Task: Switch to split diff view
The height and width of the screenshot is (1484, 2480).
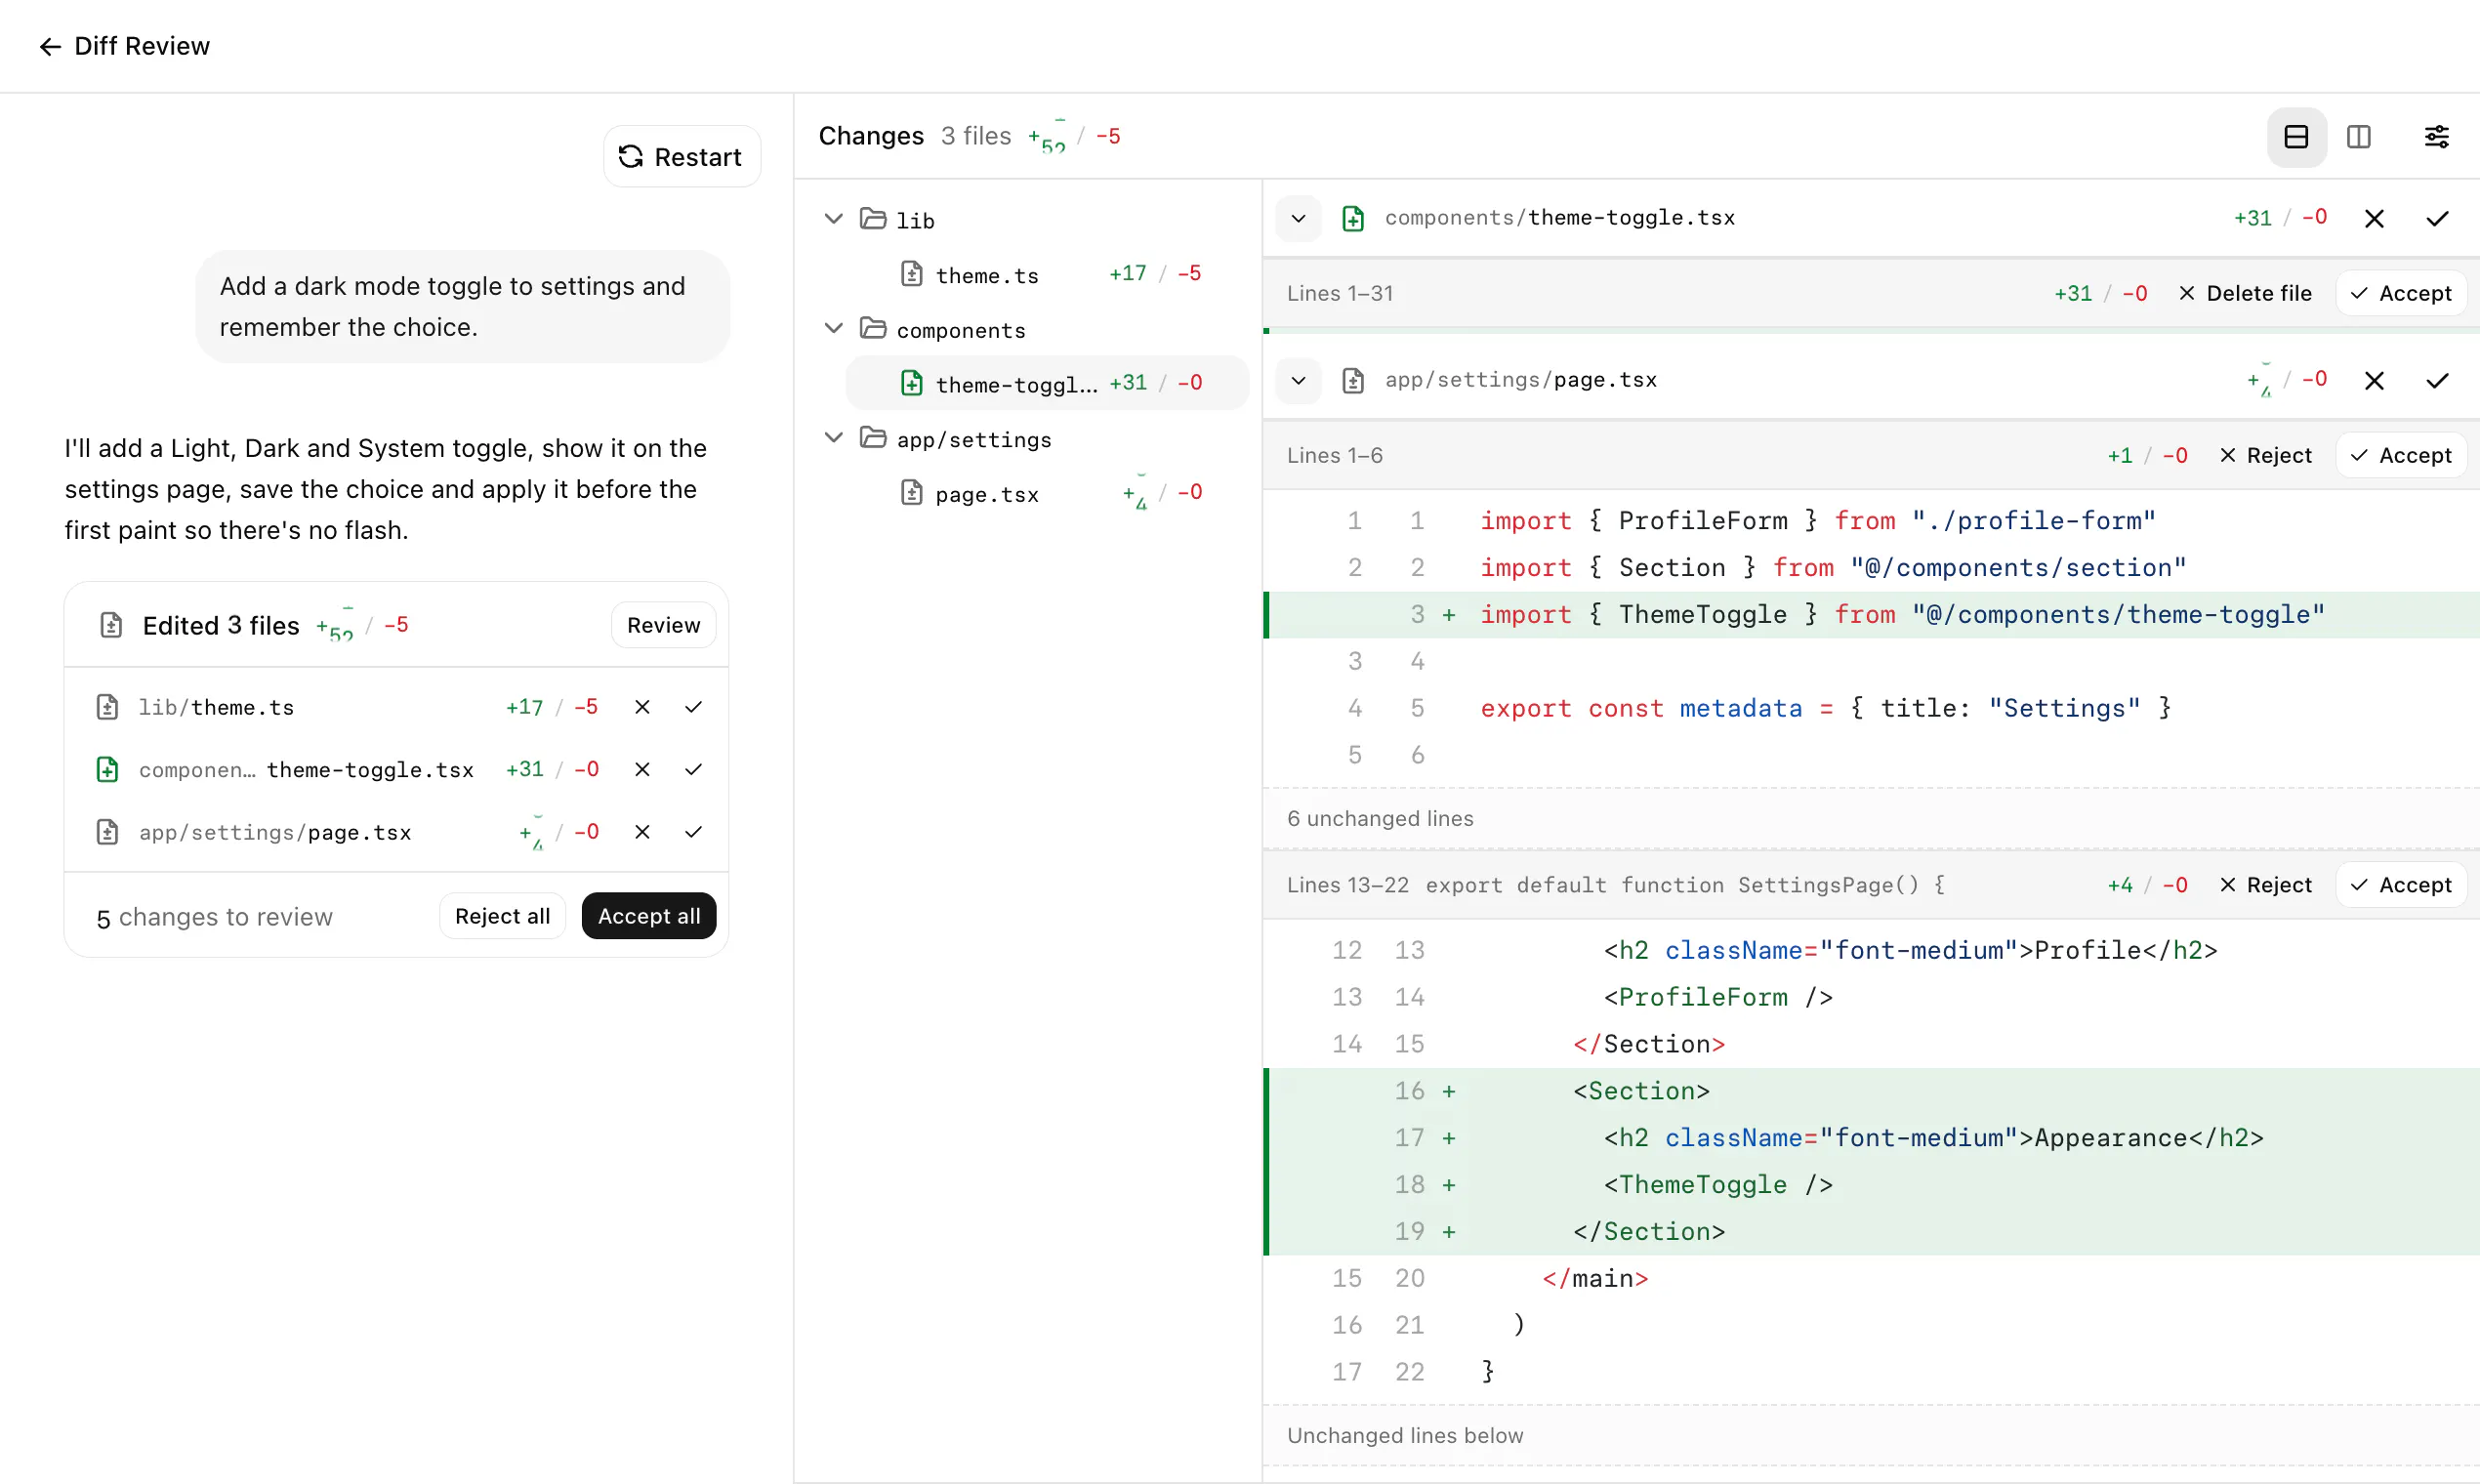Action: coord(2358,137)
